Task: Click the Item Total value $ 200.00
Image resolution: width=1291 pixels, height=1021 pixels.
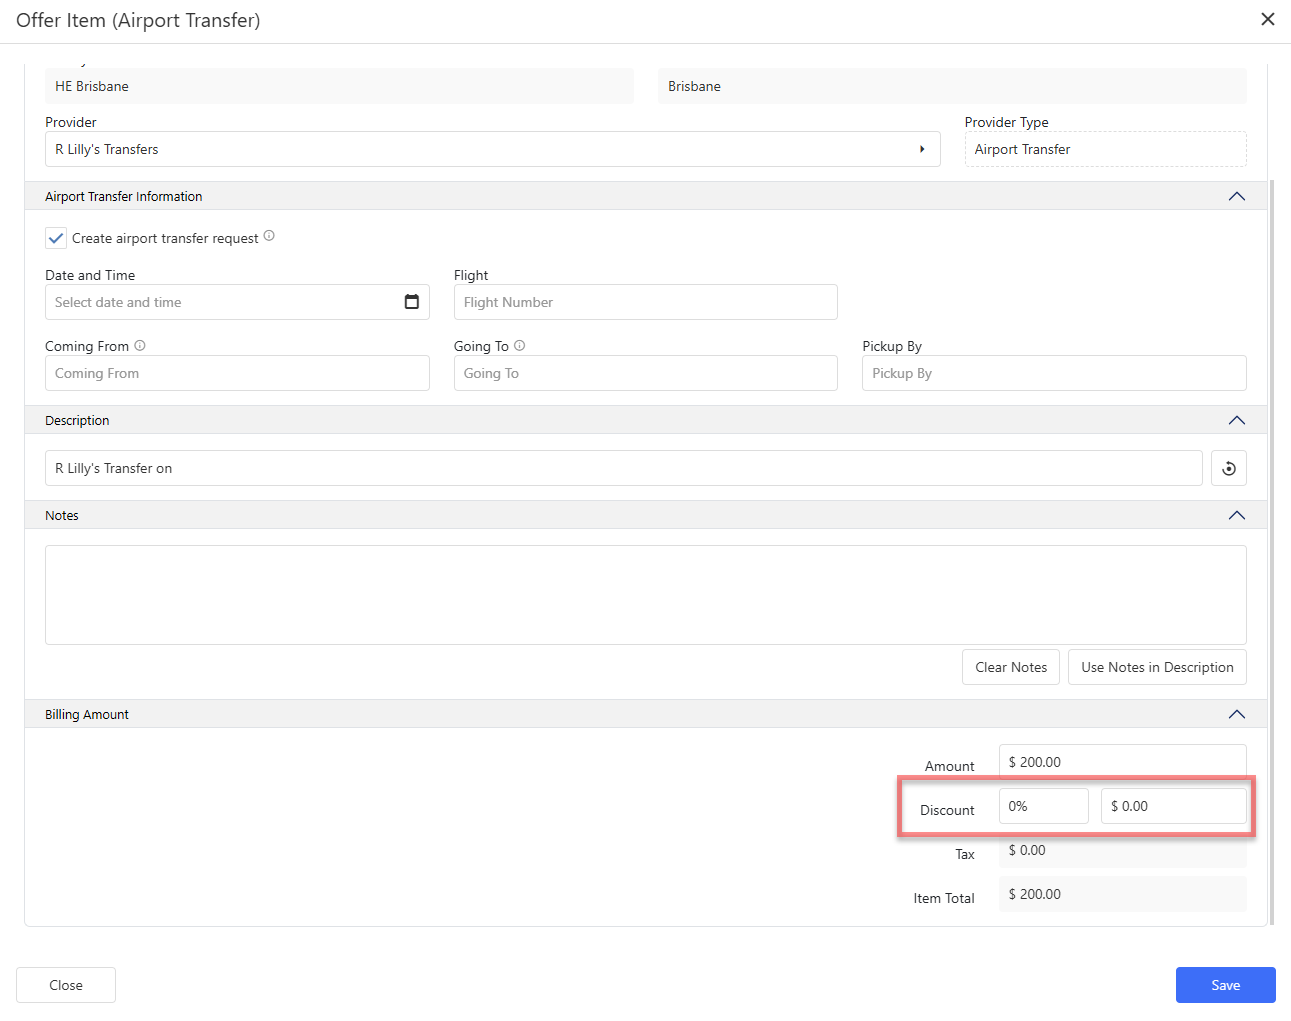Action: tap(1123, 894)
